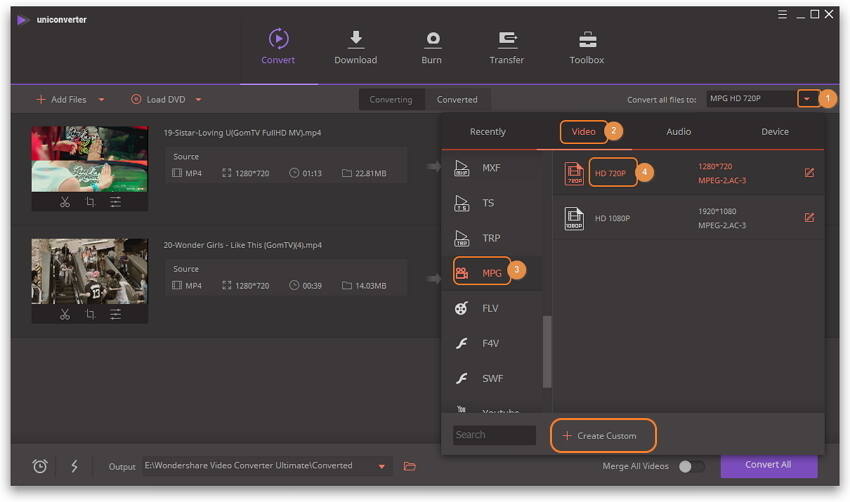The height and width of the screenshot is (502, 850).
Task: Choose the TRP format icon
Action: coord(461,238)
